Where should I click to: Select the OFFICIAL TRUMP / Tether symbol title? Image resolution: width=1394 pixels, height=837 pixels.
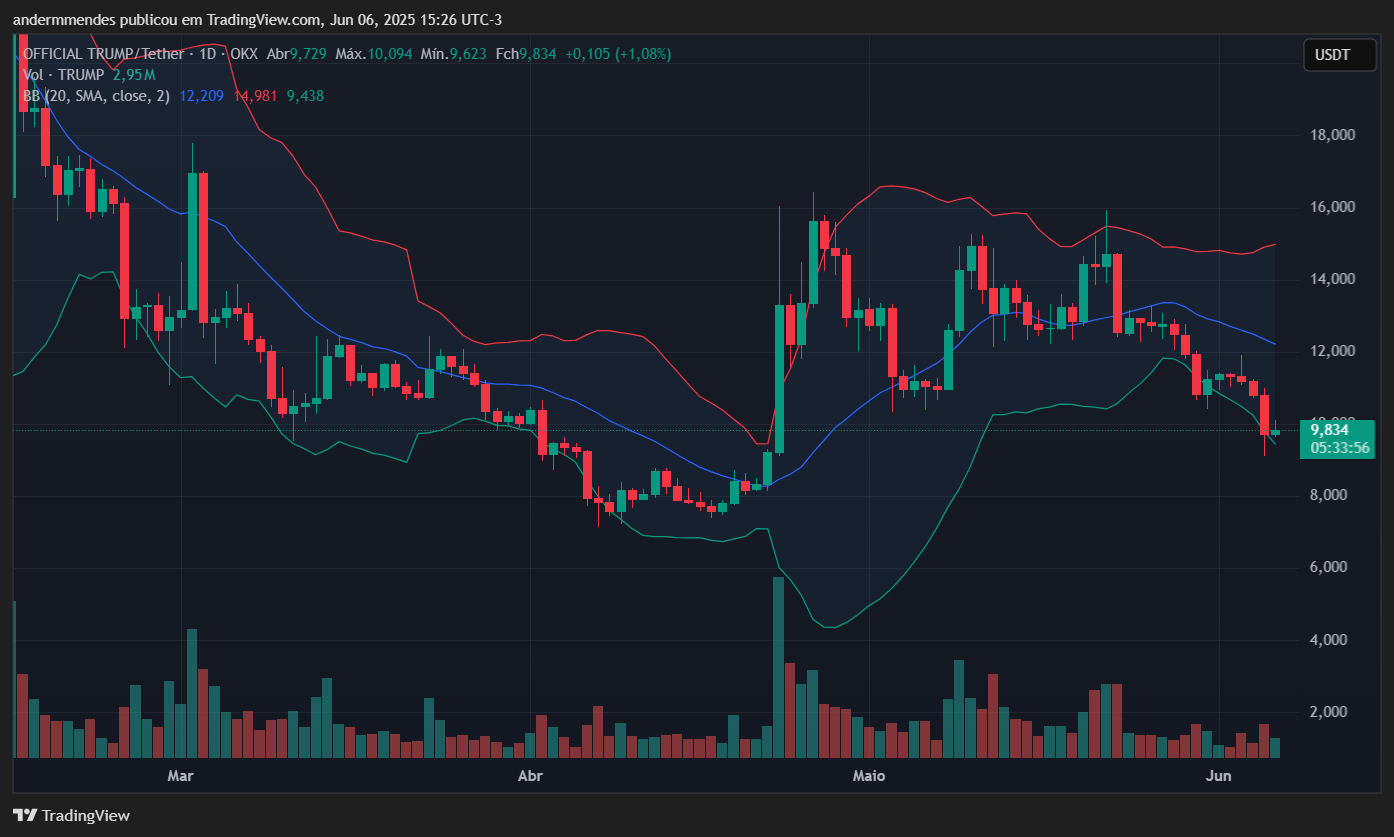(103, 54)
